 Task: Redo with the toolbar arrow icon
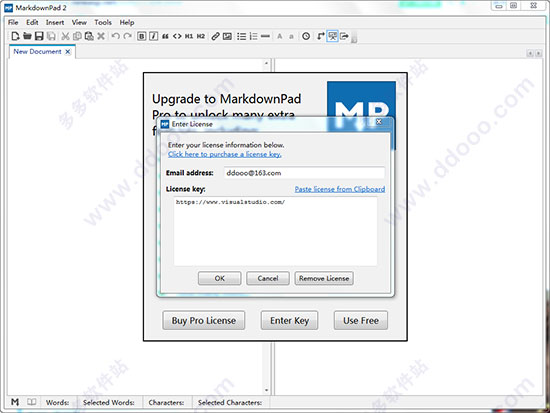click(128, 36)
